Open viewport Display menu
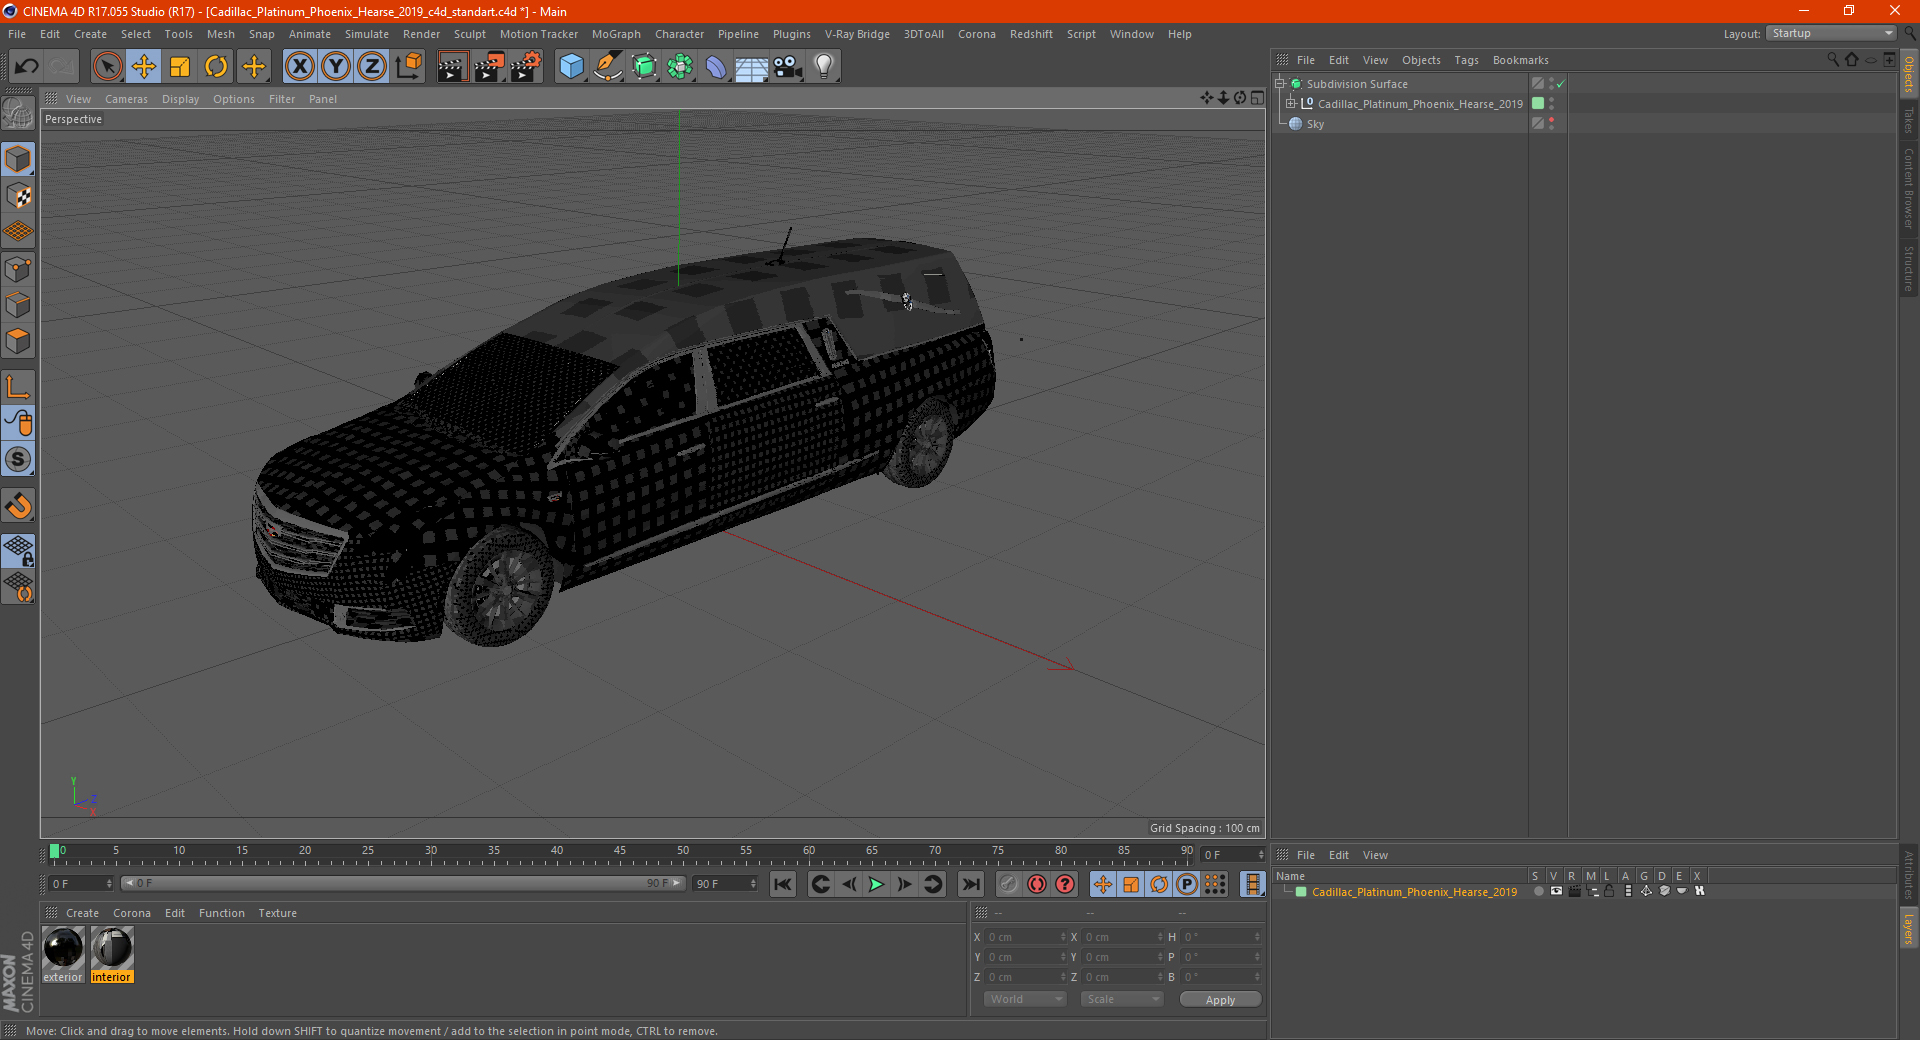 tap(180, 99)
